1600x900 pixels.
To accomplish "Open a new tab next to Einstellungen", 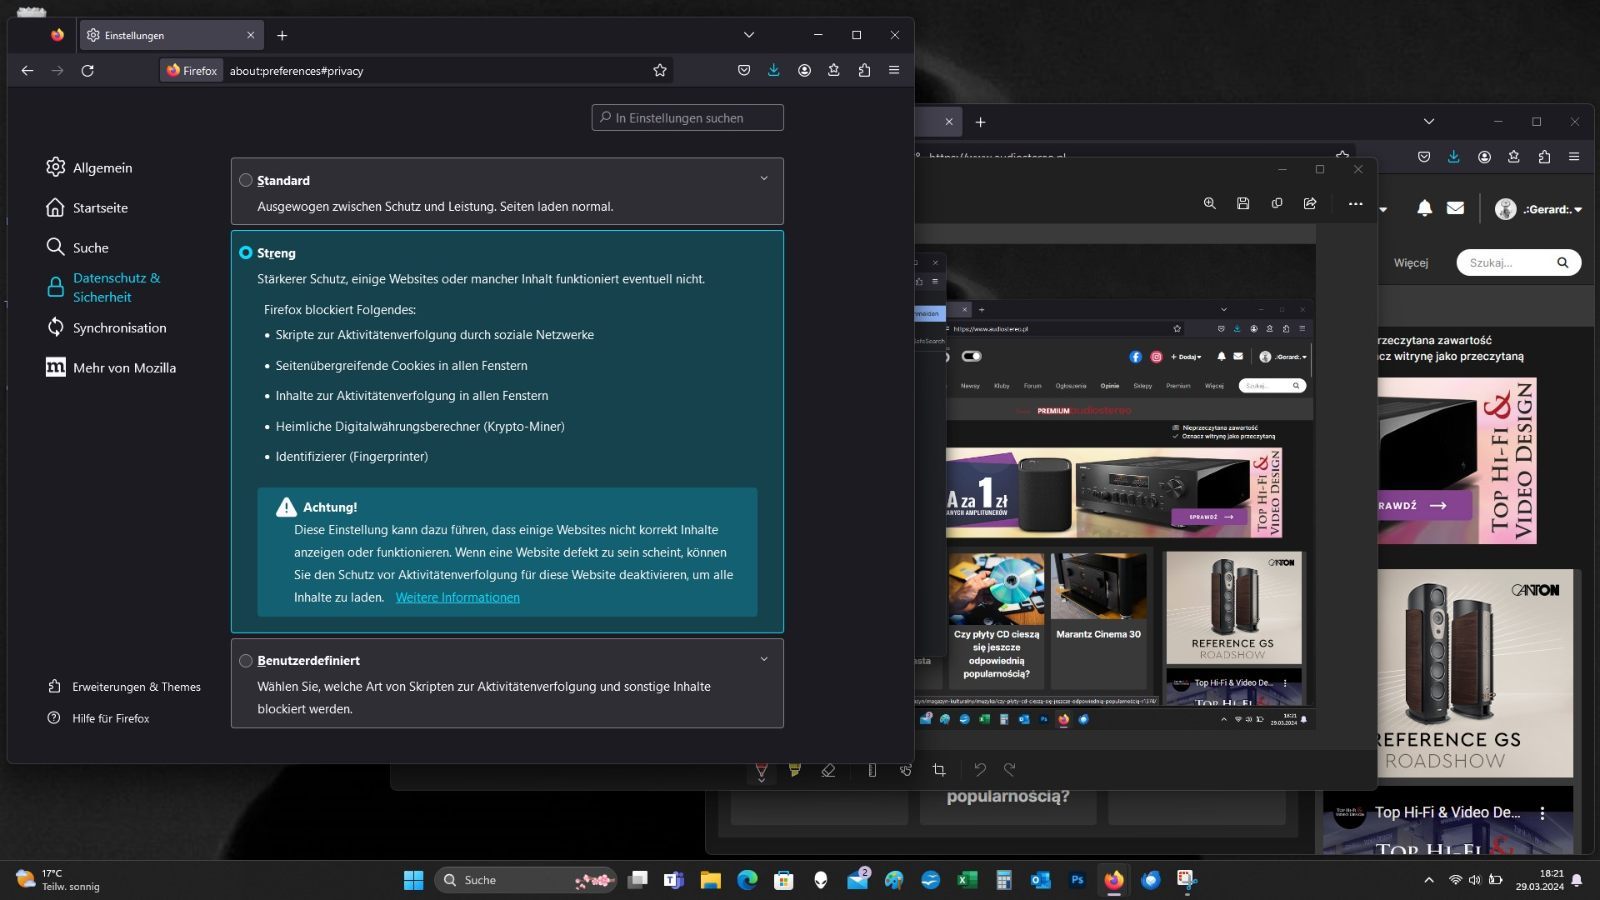I will [x=282, y=35].
